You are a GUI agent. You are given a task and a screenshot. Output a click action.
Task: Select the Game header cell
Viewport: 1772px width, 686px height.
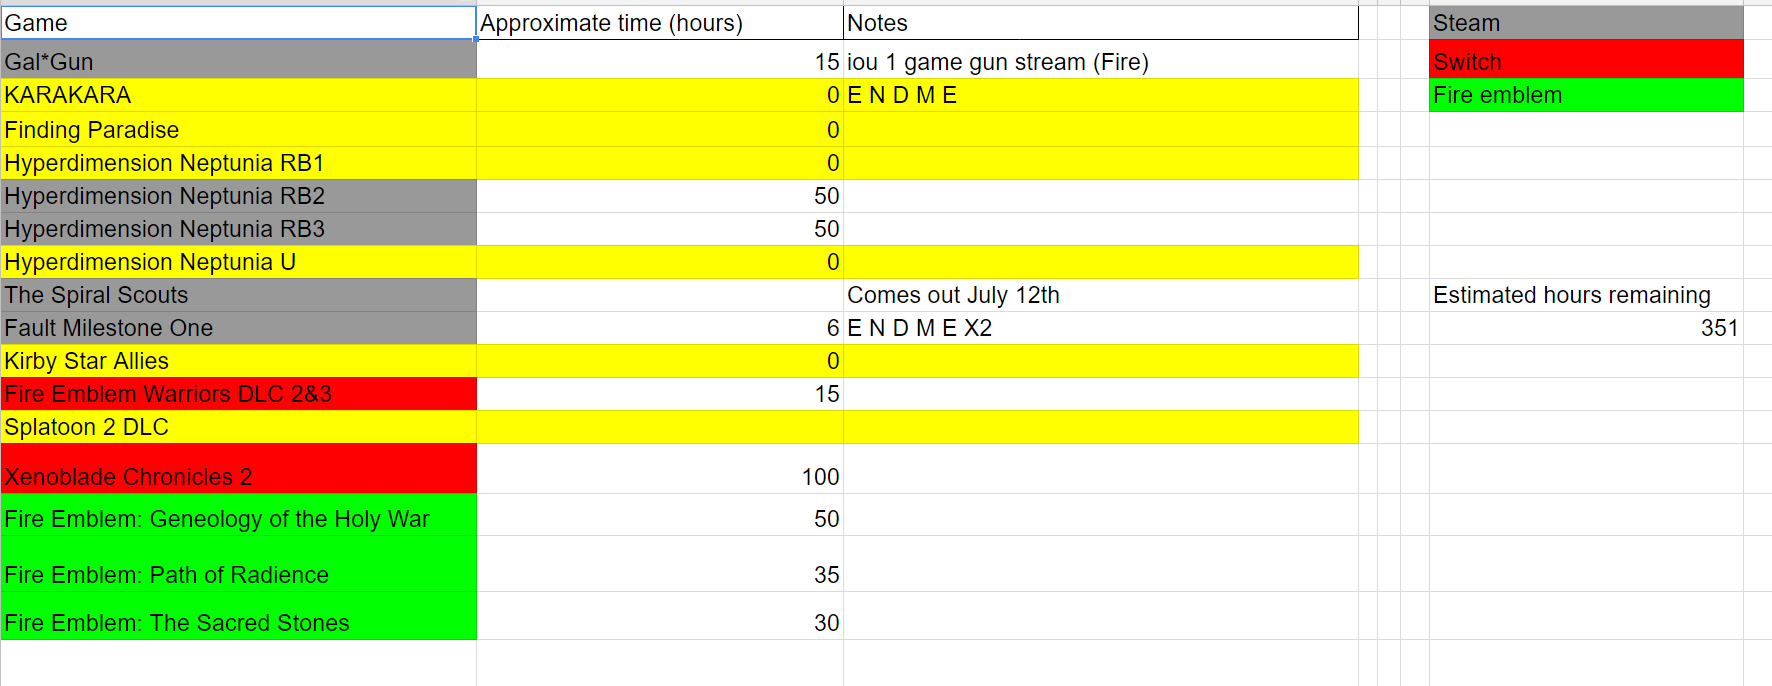pyautogui.click(x=238, y=23)
